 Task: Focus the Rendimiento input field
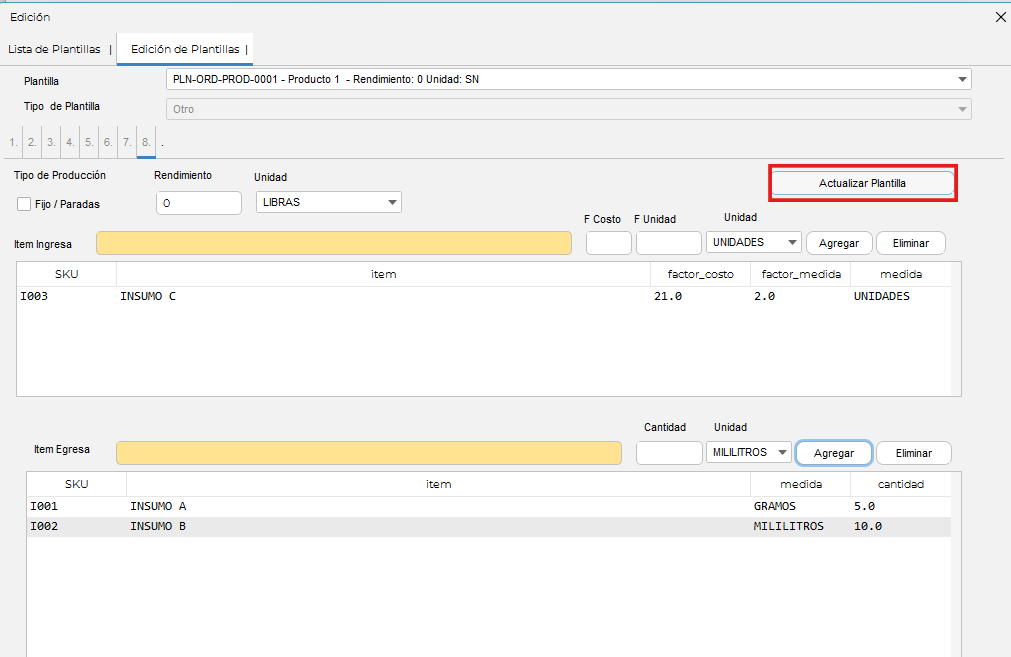pos(199,203)
